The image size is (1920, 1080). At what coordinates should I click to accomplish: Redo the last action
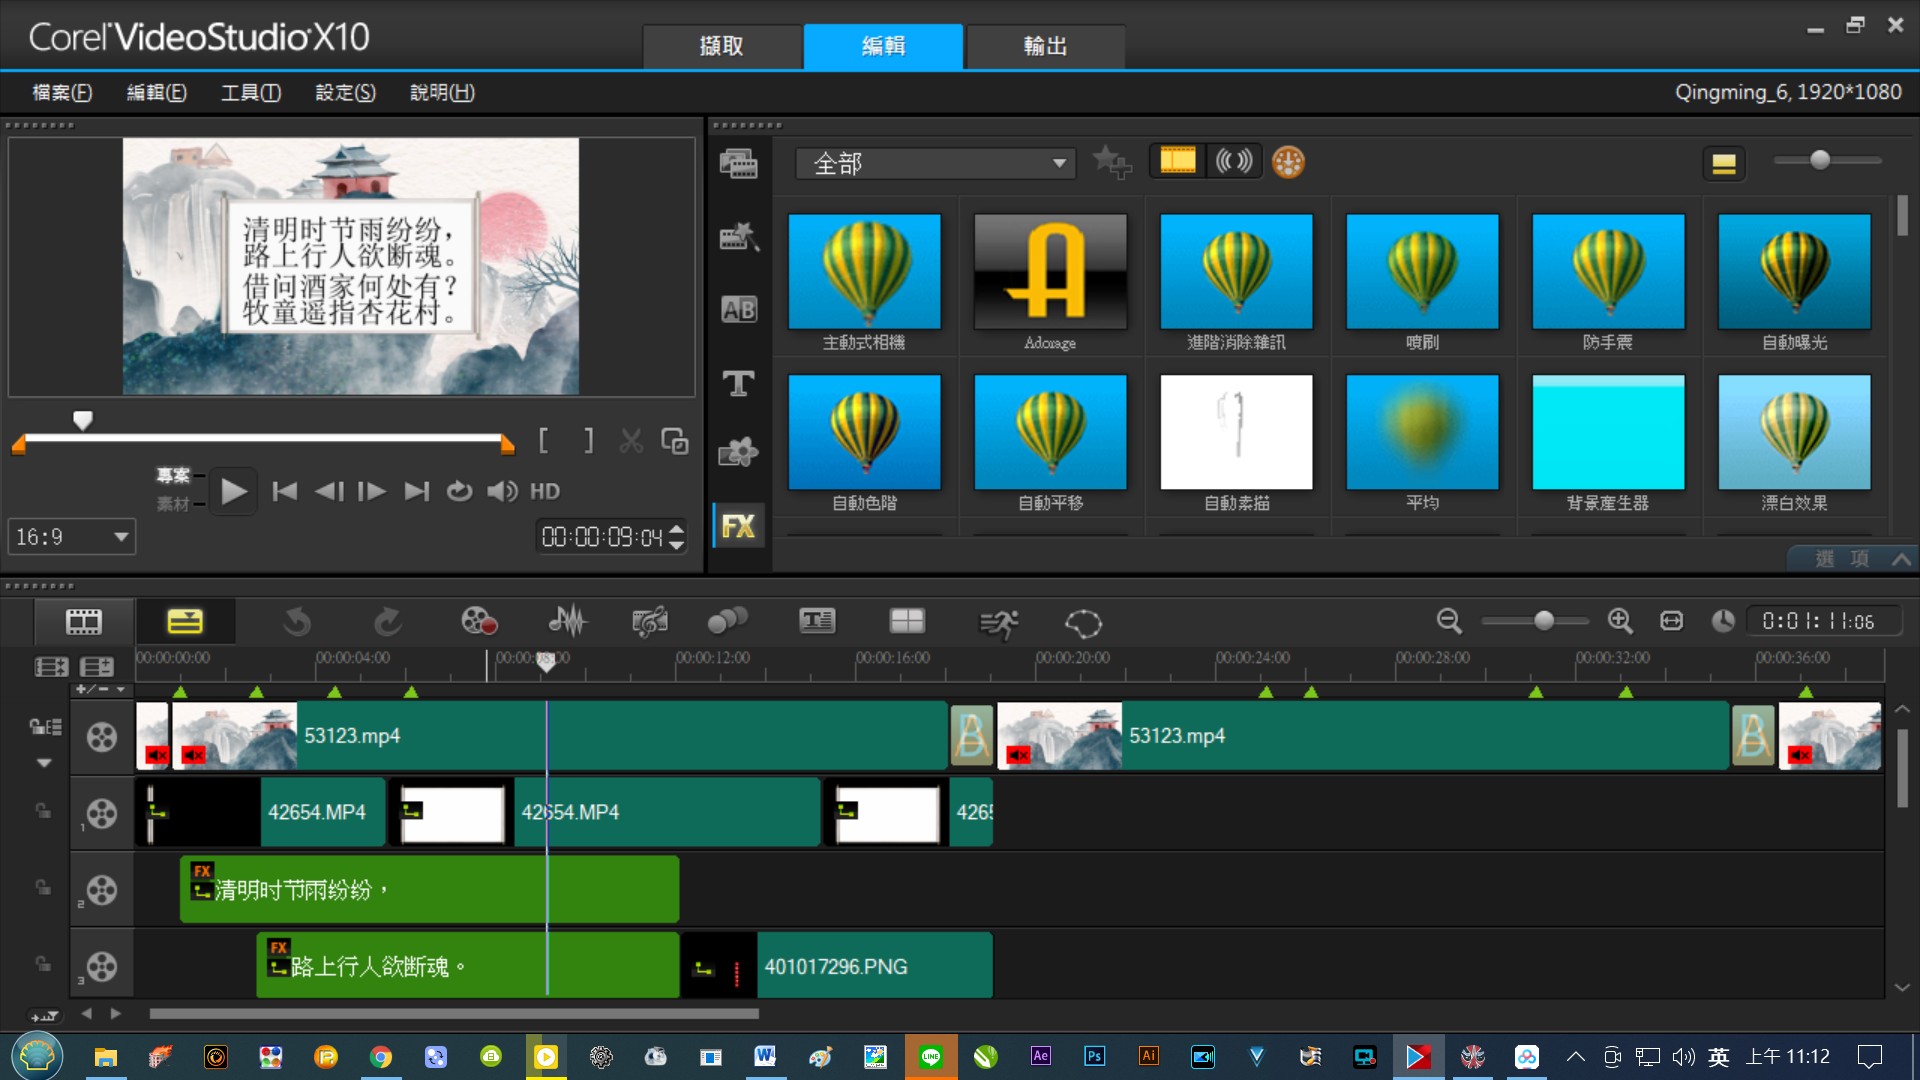388,622
